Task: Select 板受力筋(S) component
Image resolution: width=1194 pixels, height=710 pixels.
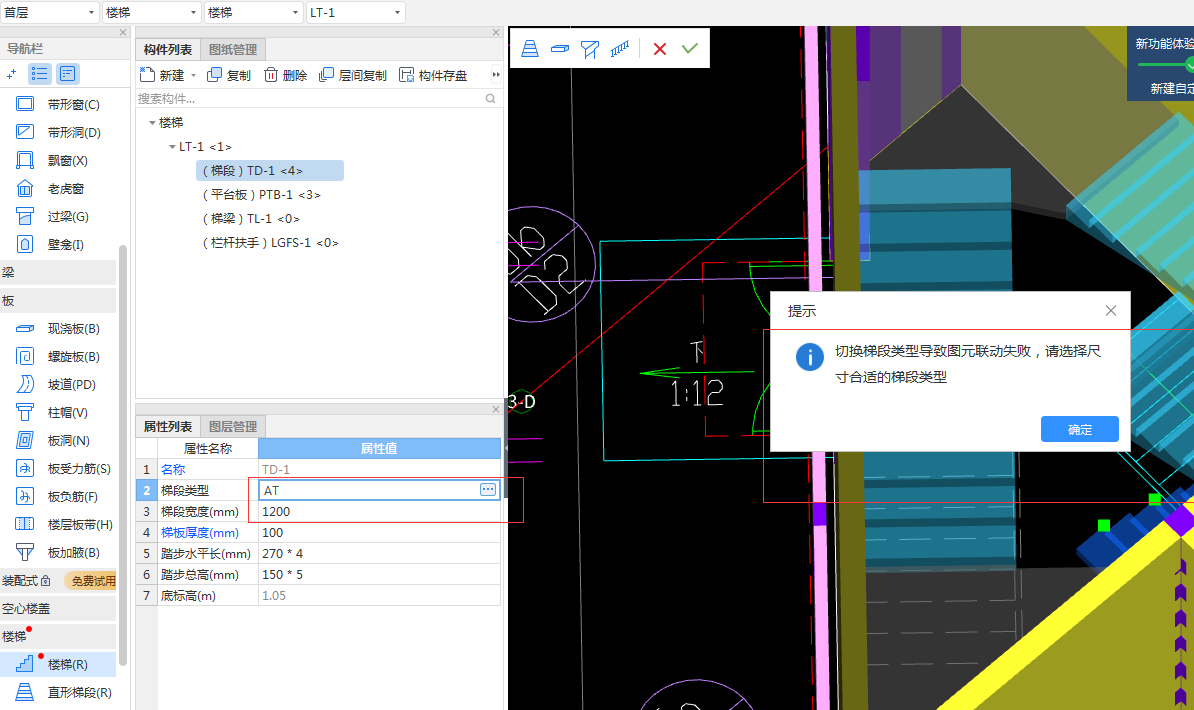Action: point(63,469)
